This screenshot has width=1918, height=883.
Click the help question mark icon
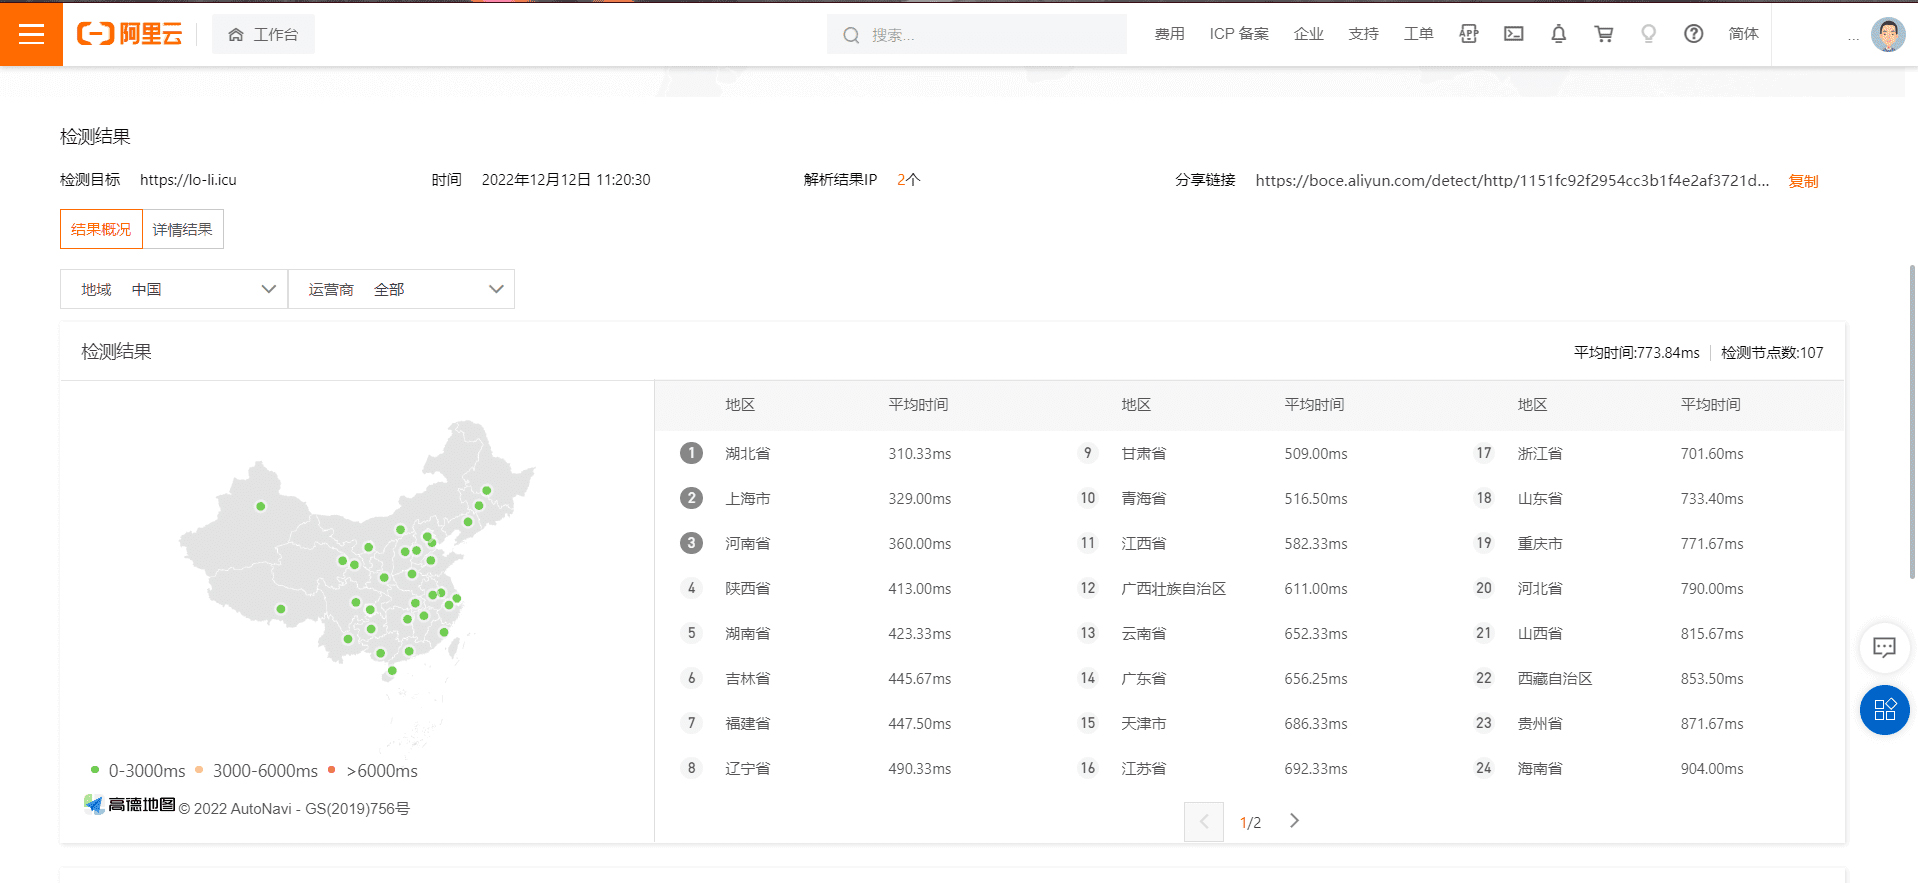tap(1693, 34)
